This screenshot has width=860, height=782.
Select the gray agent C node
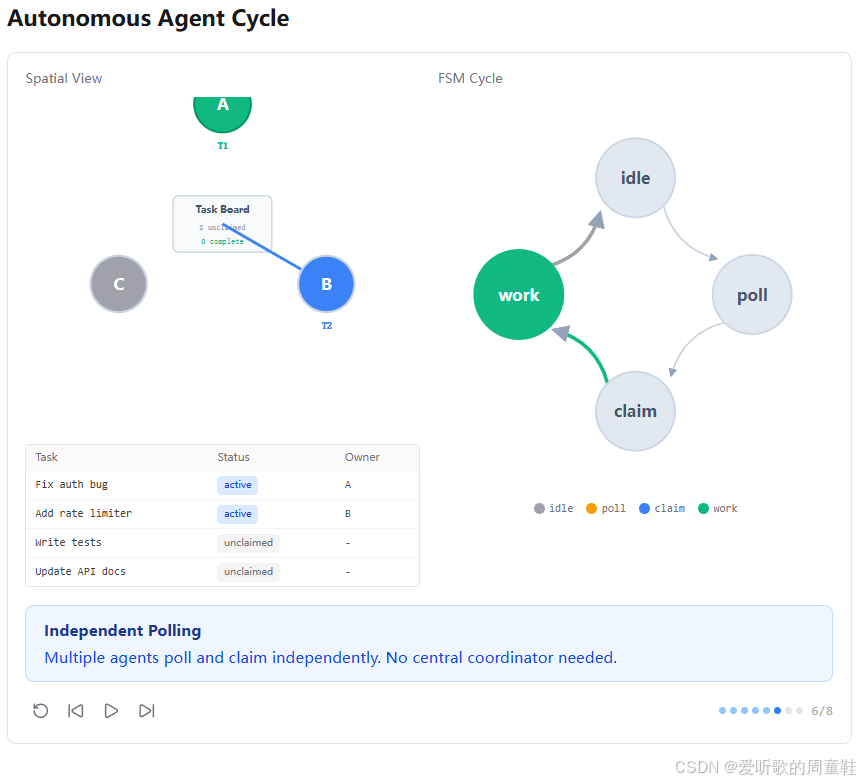click(x=118, y=284)
